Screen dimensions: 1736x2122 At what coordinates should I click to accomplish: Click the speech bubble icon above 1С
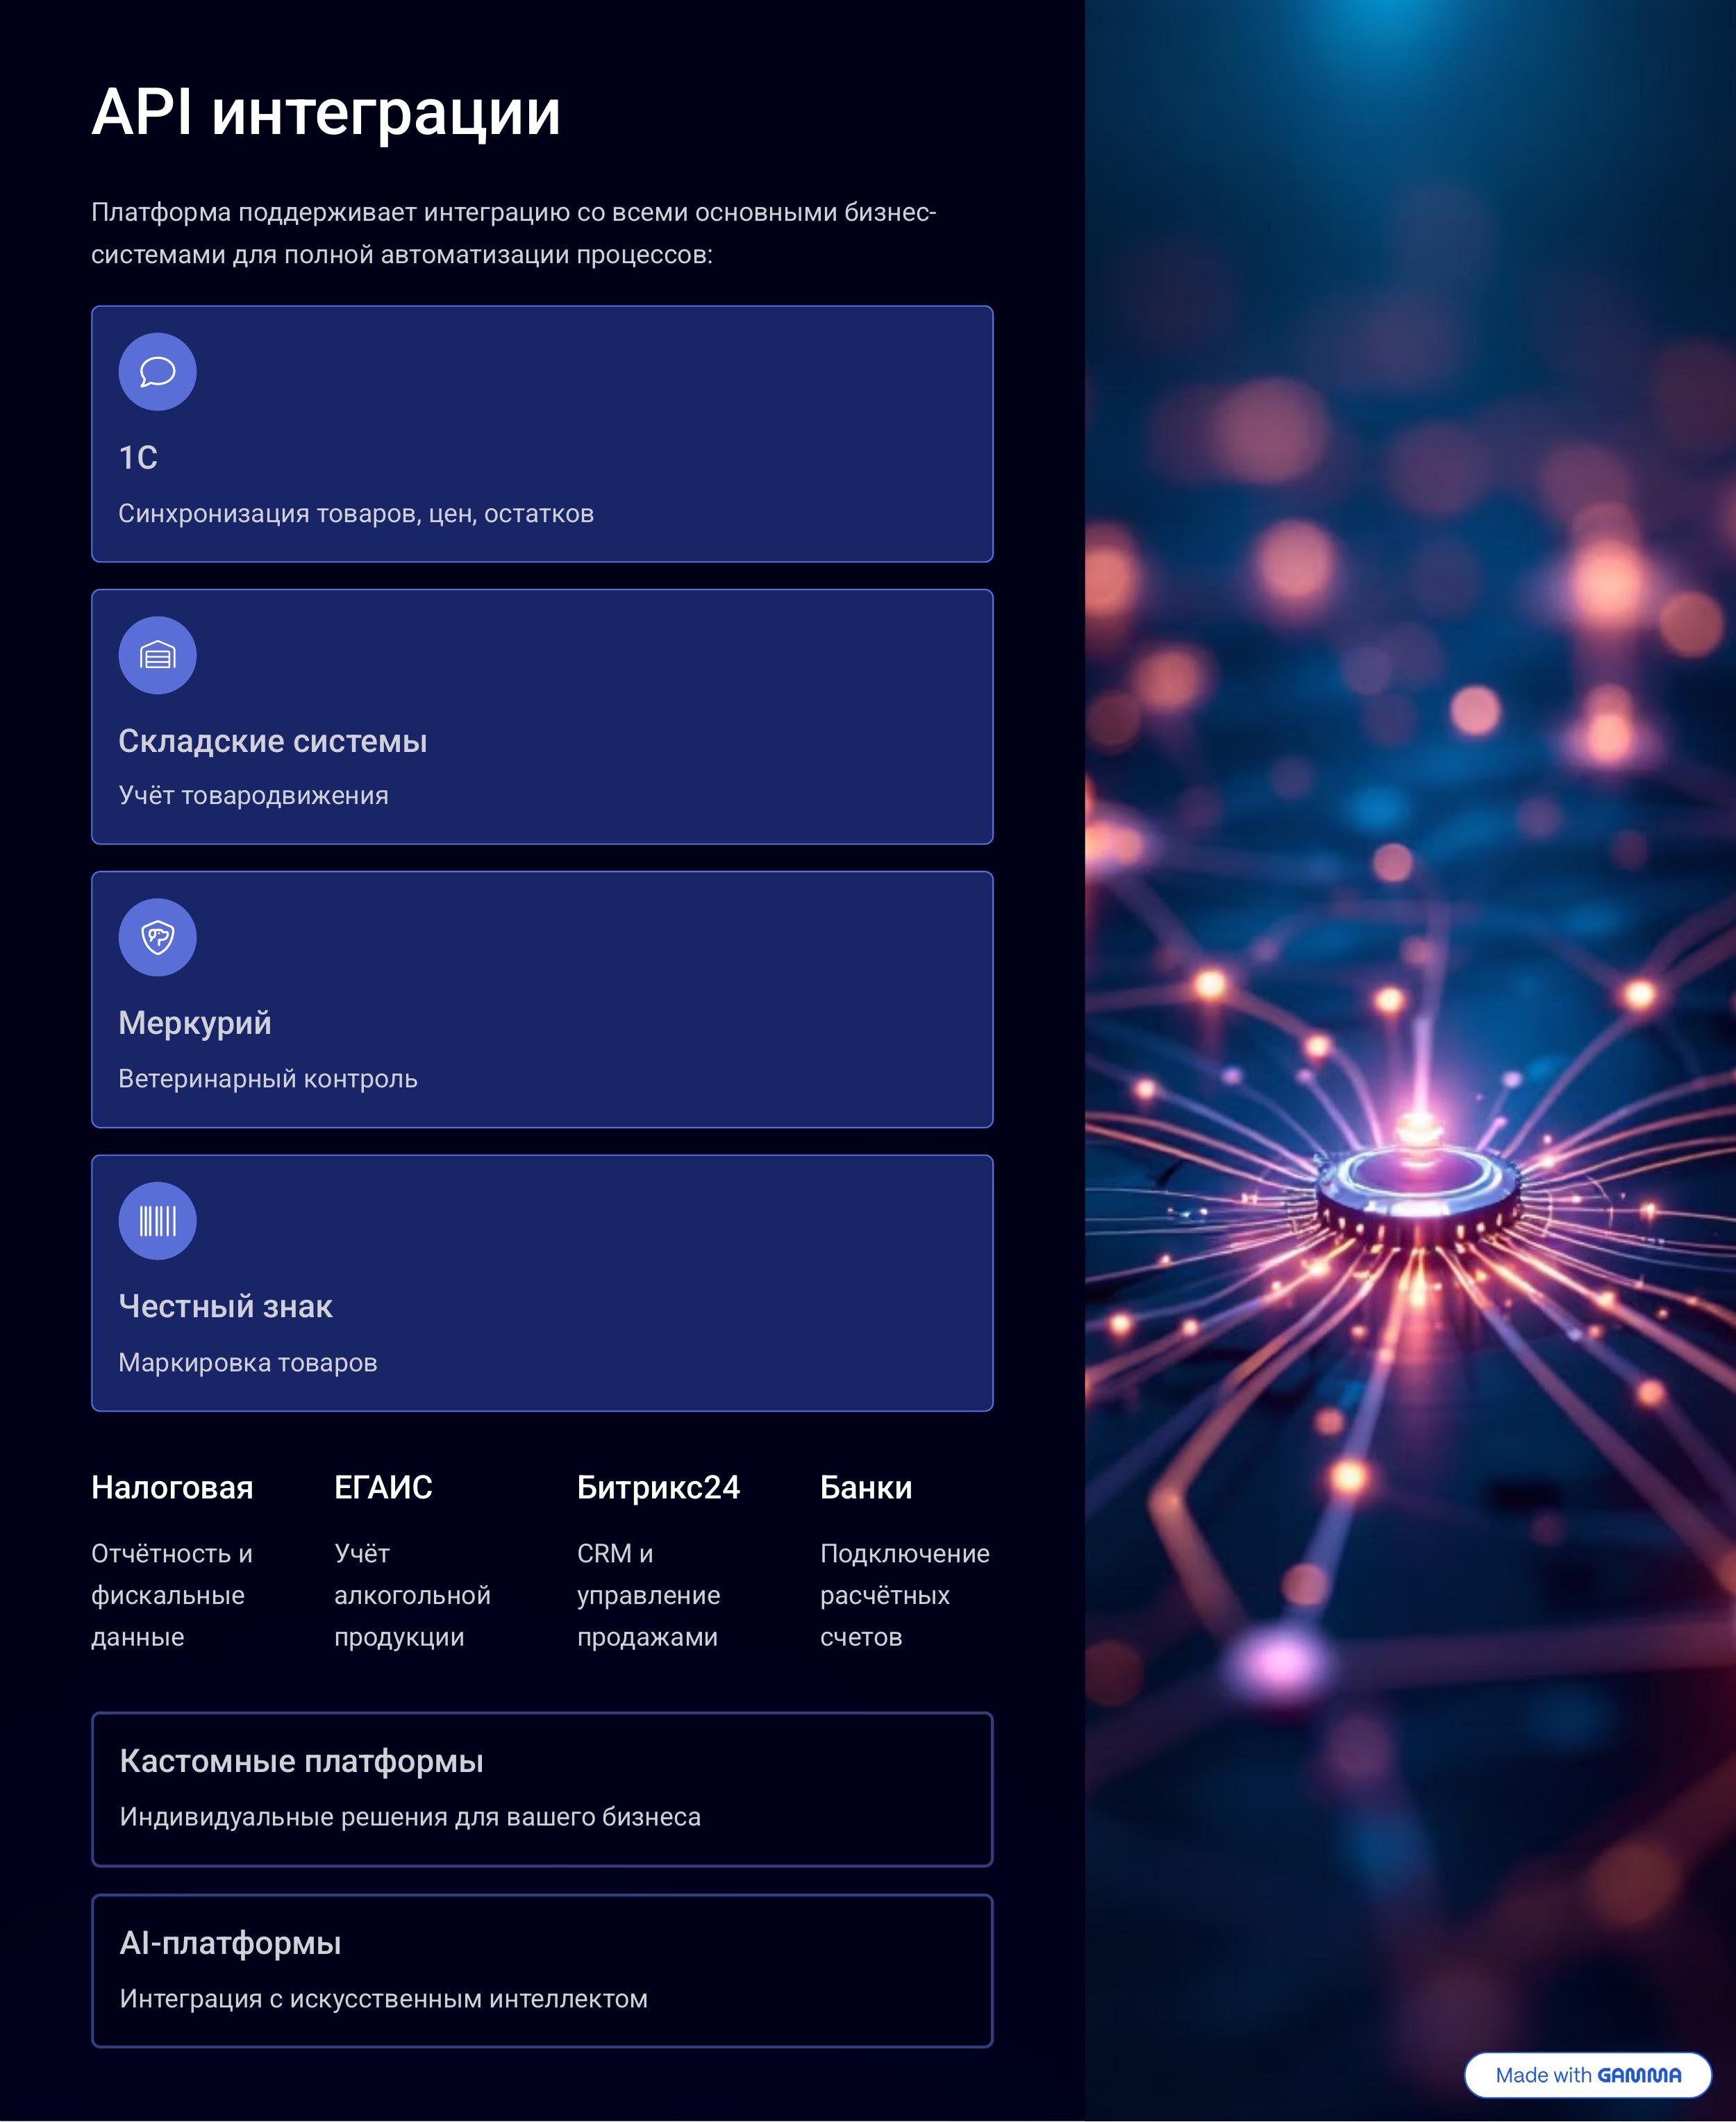pyautogui.click(x=157, y=372)
